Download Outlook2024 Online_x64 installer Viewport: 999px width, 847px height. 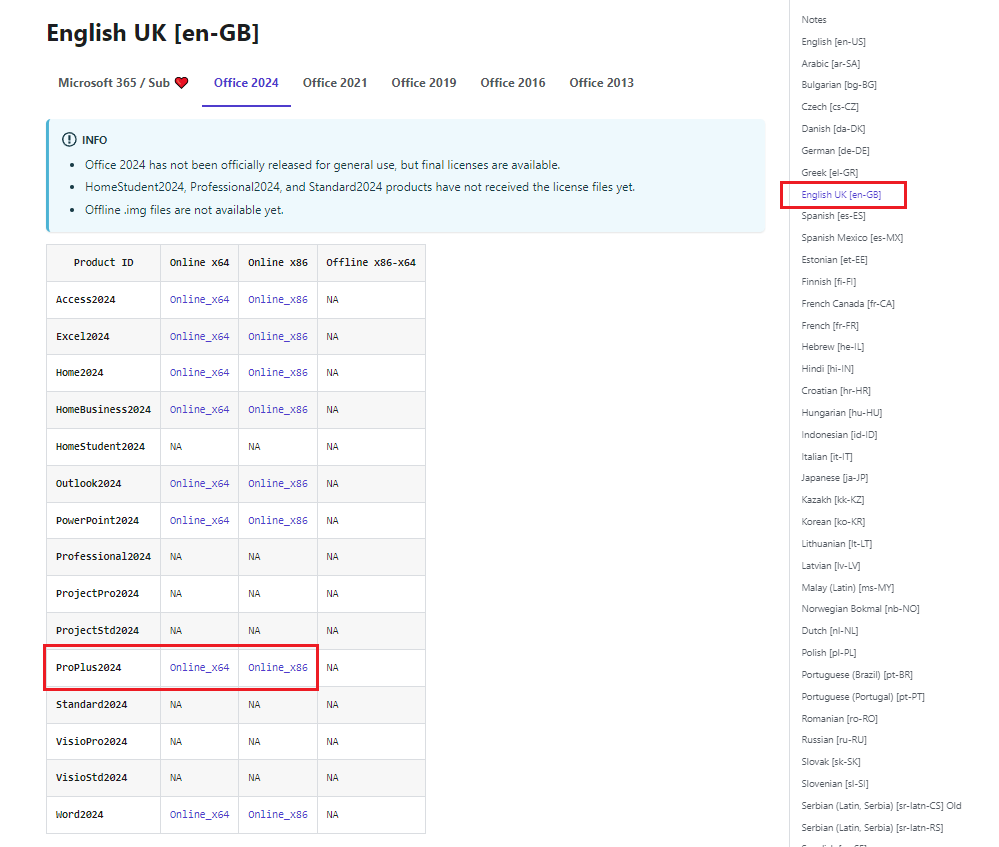point(199,484)
